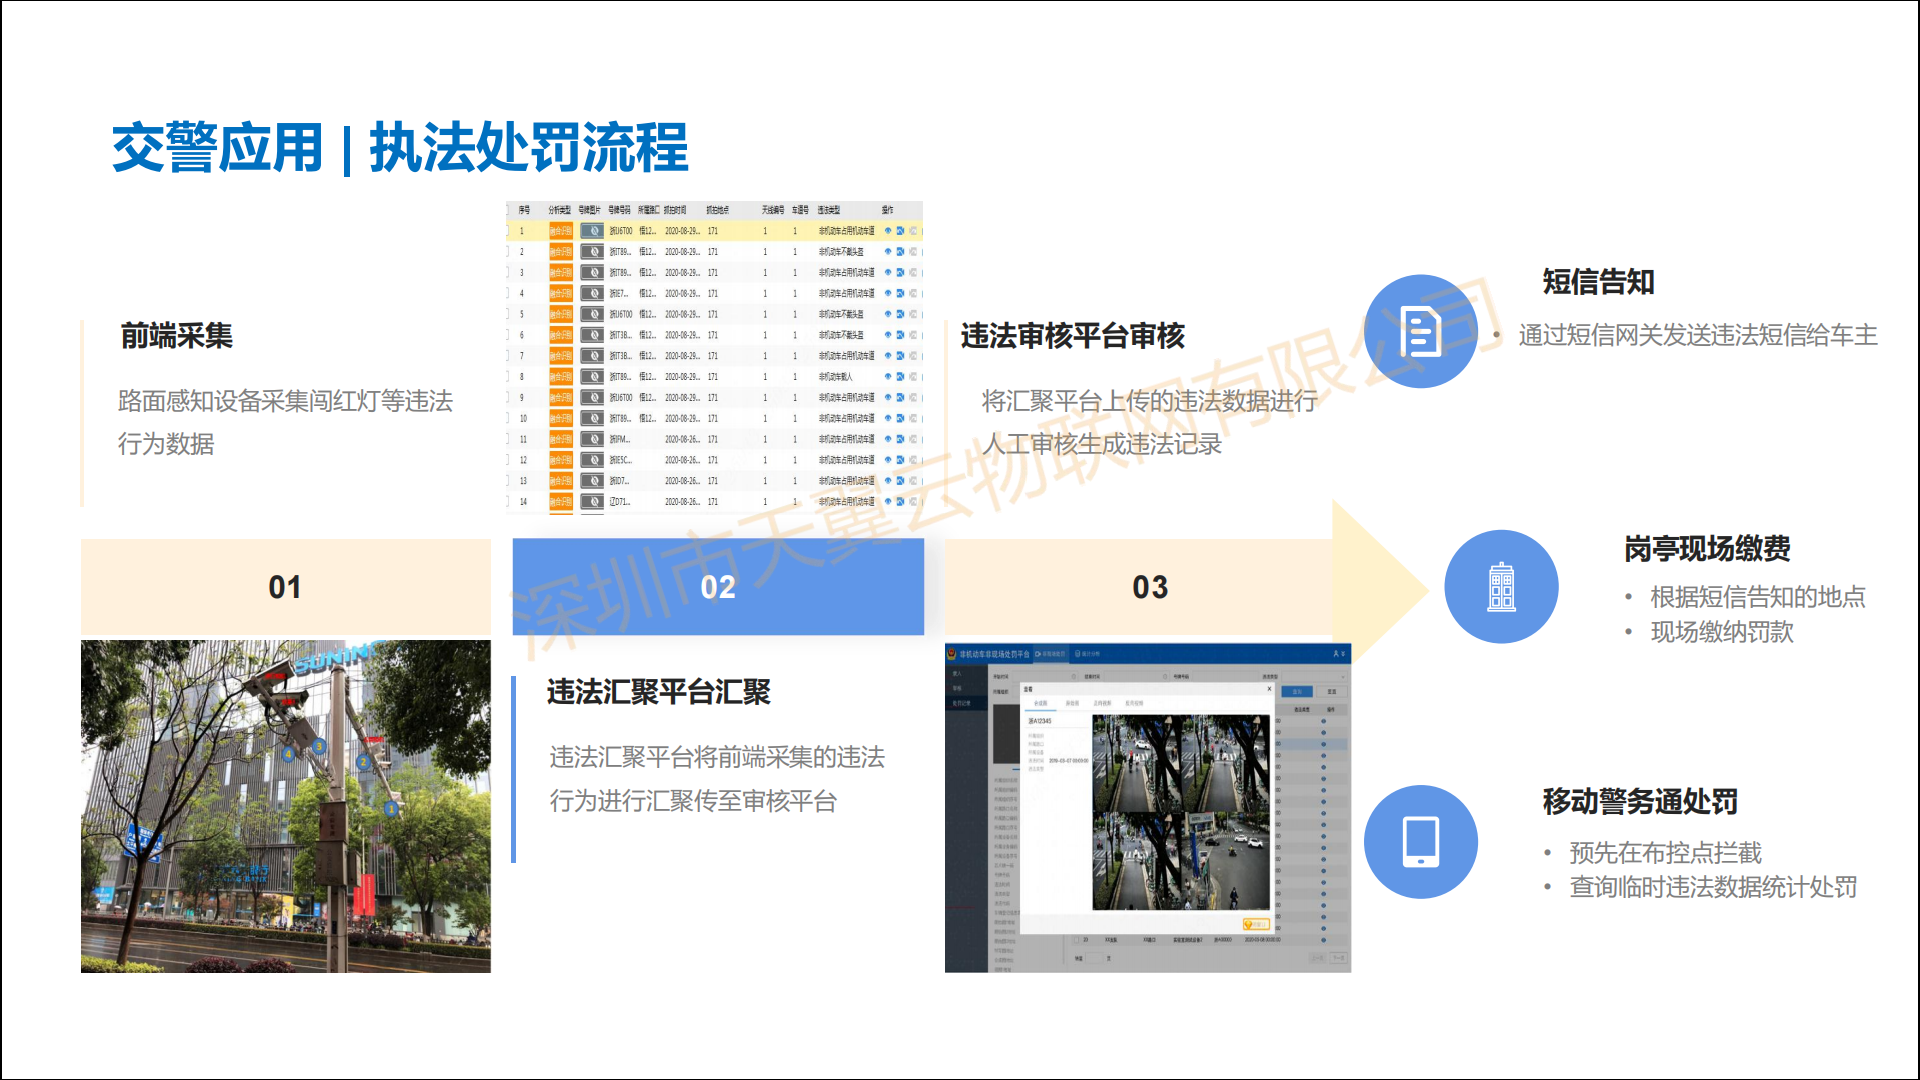1920x1080 pixels.
Task: Click the blue picture icon in table row 8
Action: [x=900, y=377]
